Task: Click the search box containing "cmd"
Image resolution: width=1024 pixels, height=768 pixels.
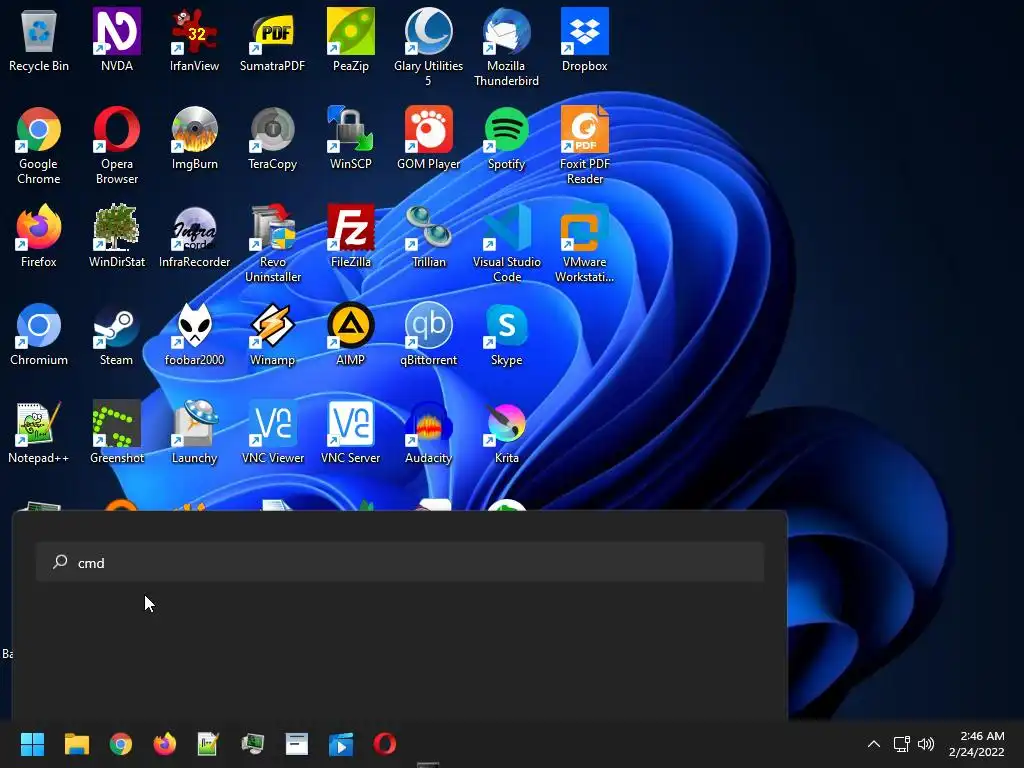Action: point(400,562)
